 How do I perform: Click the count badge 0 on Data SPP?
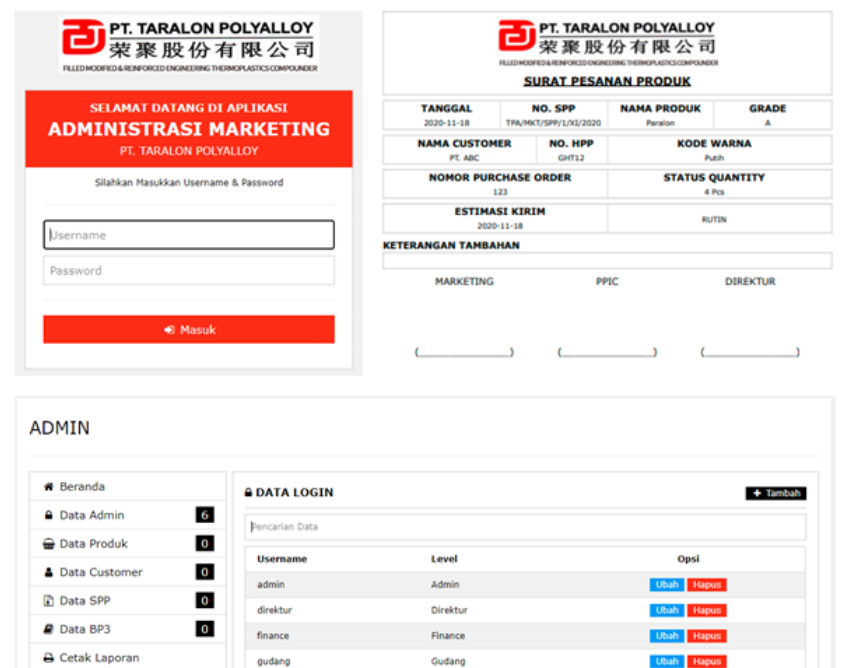tap(205, 600)
